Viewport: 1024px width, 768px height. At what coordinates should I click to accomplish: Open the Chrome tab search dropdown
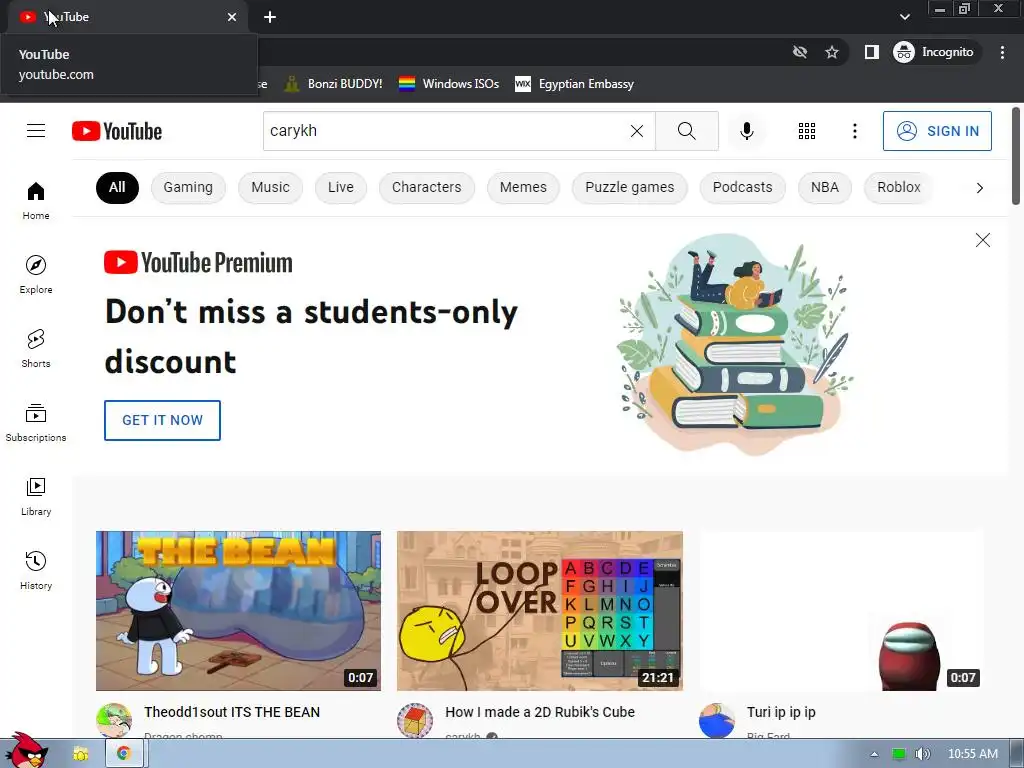904,17
